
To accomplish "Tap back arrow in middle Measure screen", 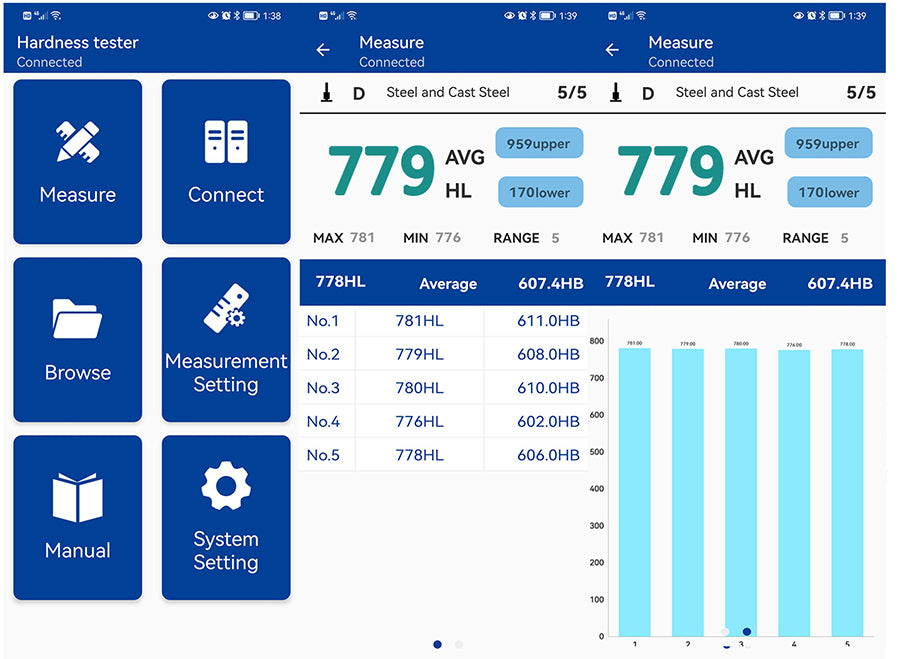I will 323,50.
